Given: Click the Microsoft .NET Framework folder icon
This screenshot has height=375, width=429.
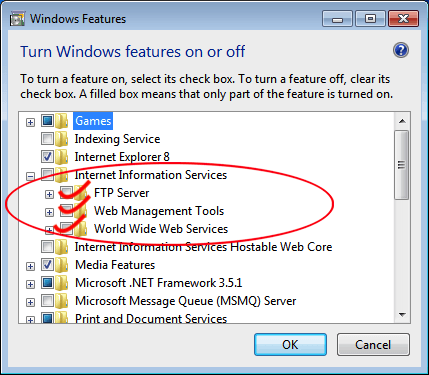Looking at the screenshot, I should pyautogui.click(x=62, y=283).
